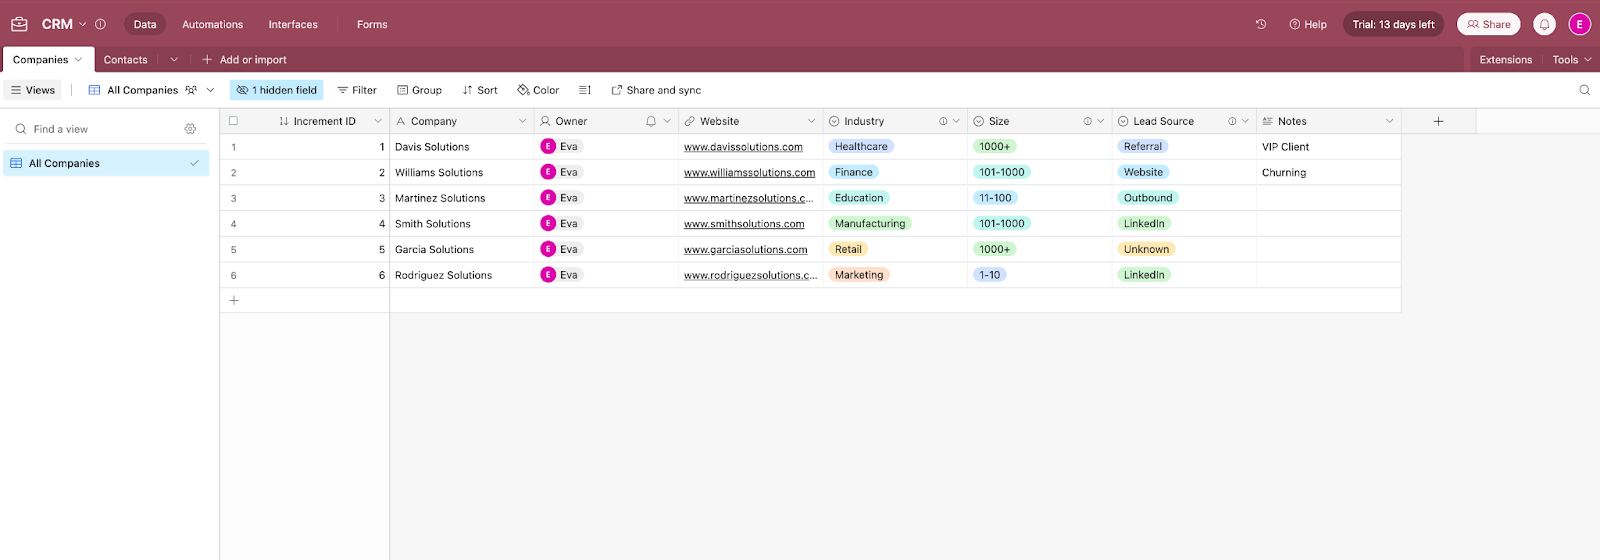The image size is (1600, 560).
Task: Click Eva owner in Rodriguez Solutions row
Action: pos(560,275)
